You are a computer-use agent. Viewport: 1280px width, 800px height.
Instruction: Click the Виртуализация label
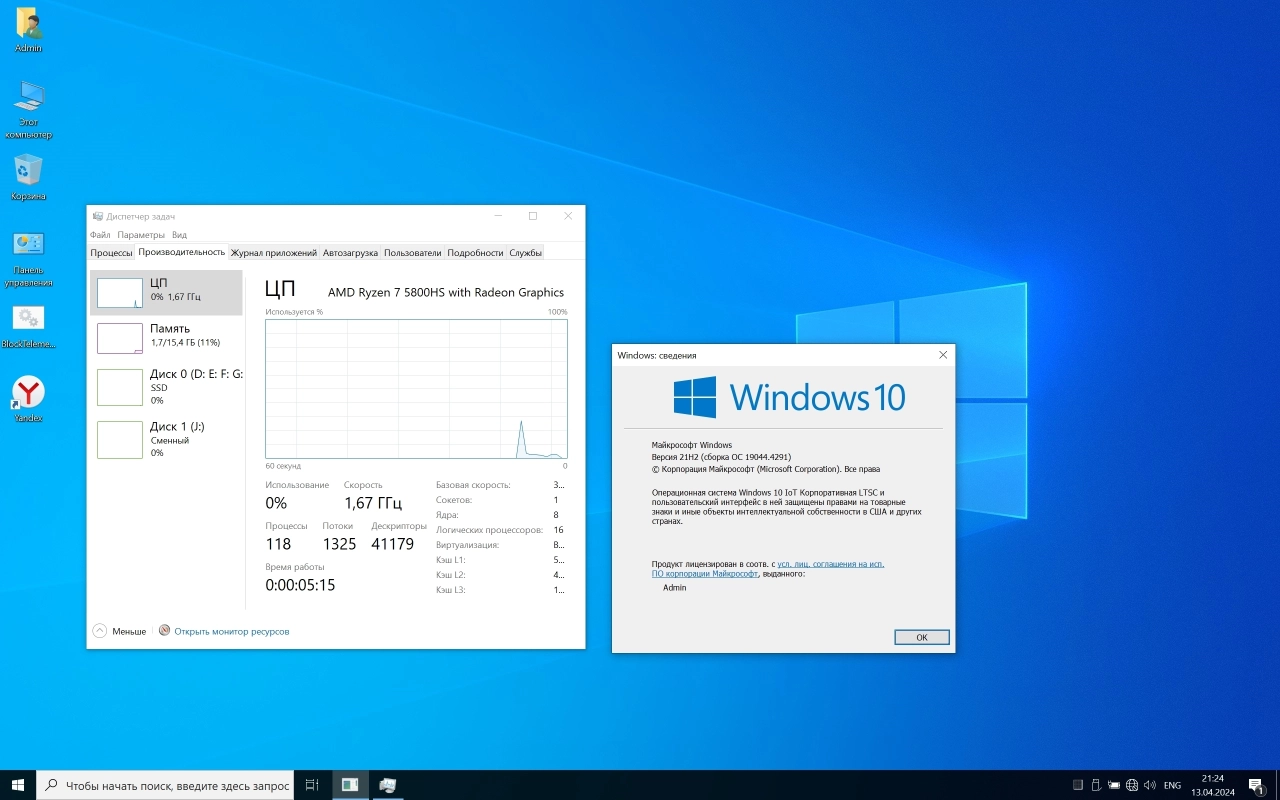point(467,545)
